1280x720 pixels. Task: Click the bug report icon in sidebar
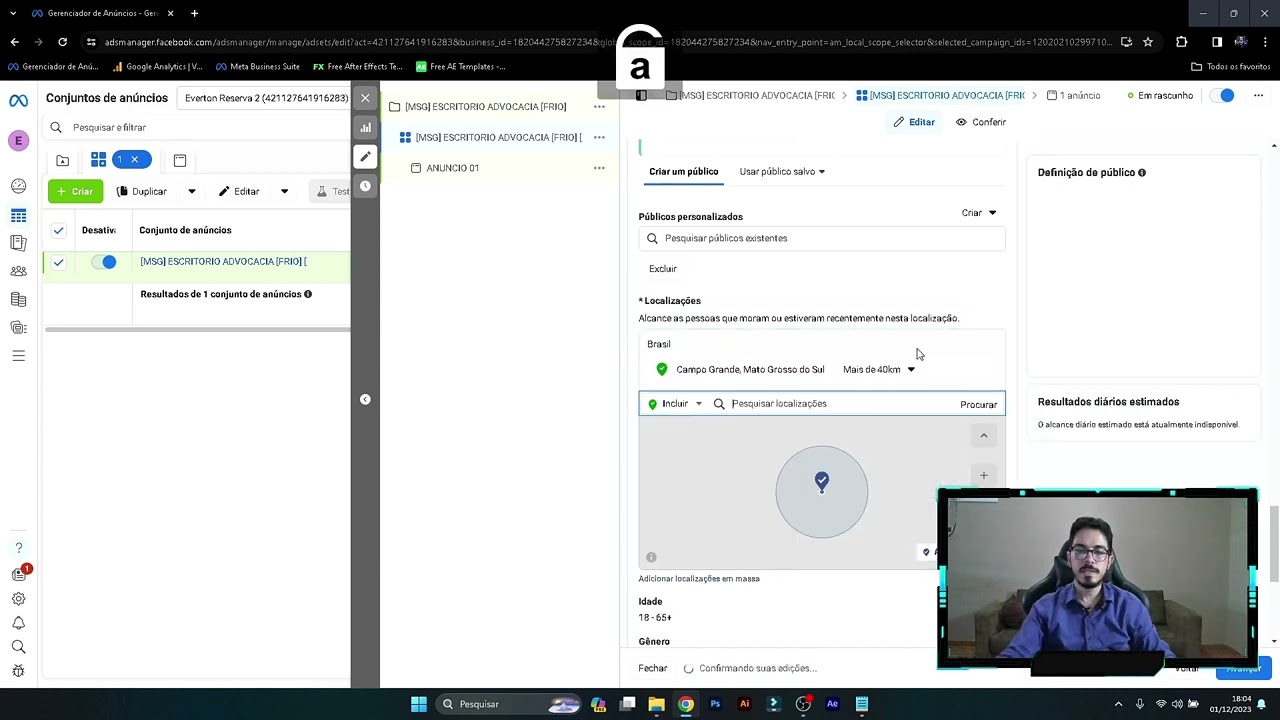pos(18,671)
